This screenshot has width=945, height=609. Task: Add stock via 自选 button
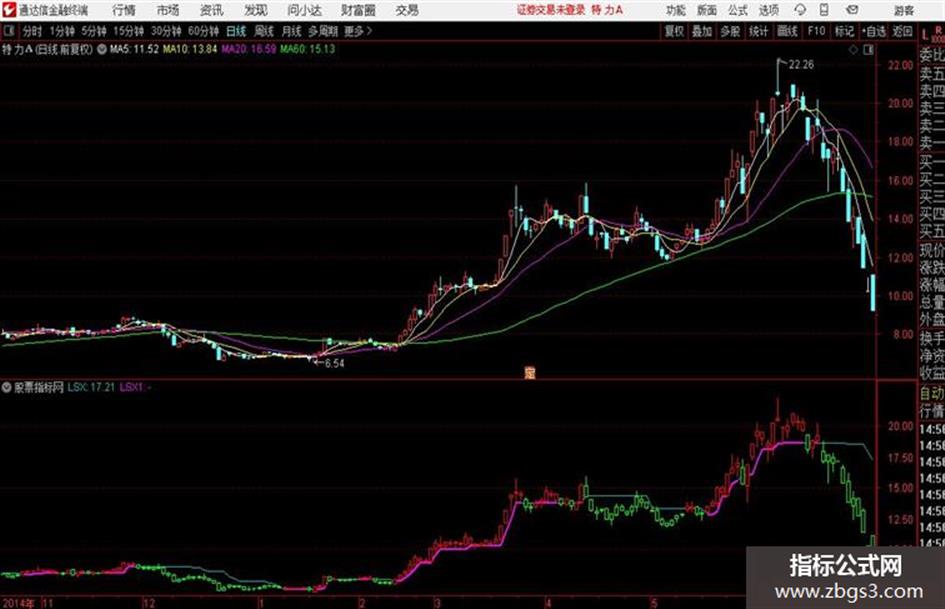[x=874, y=31]
